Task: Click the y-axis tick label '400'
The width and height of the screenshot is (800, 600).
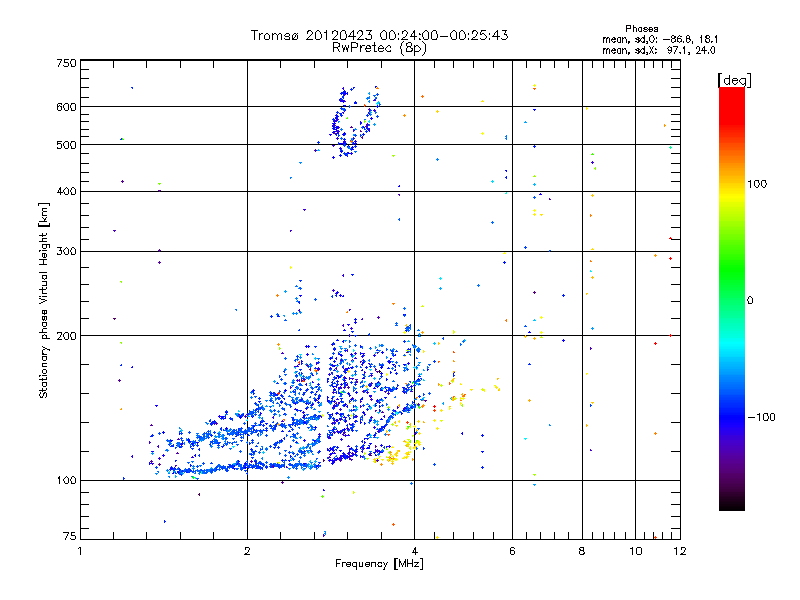Action: click(66, 192)
